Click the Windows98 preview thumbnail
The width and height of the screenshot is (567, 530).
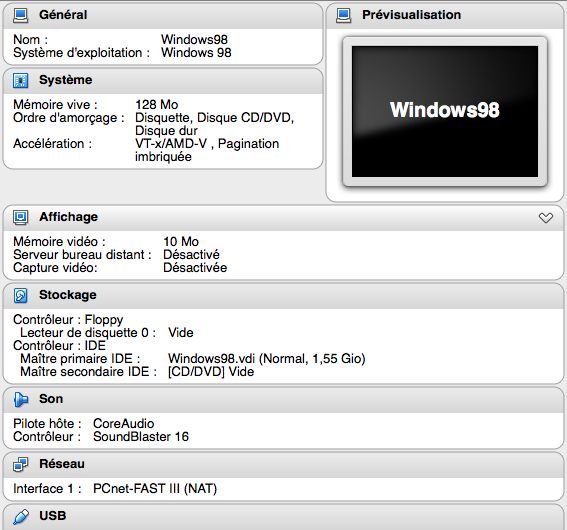[x=445, y=111]
